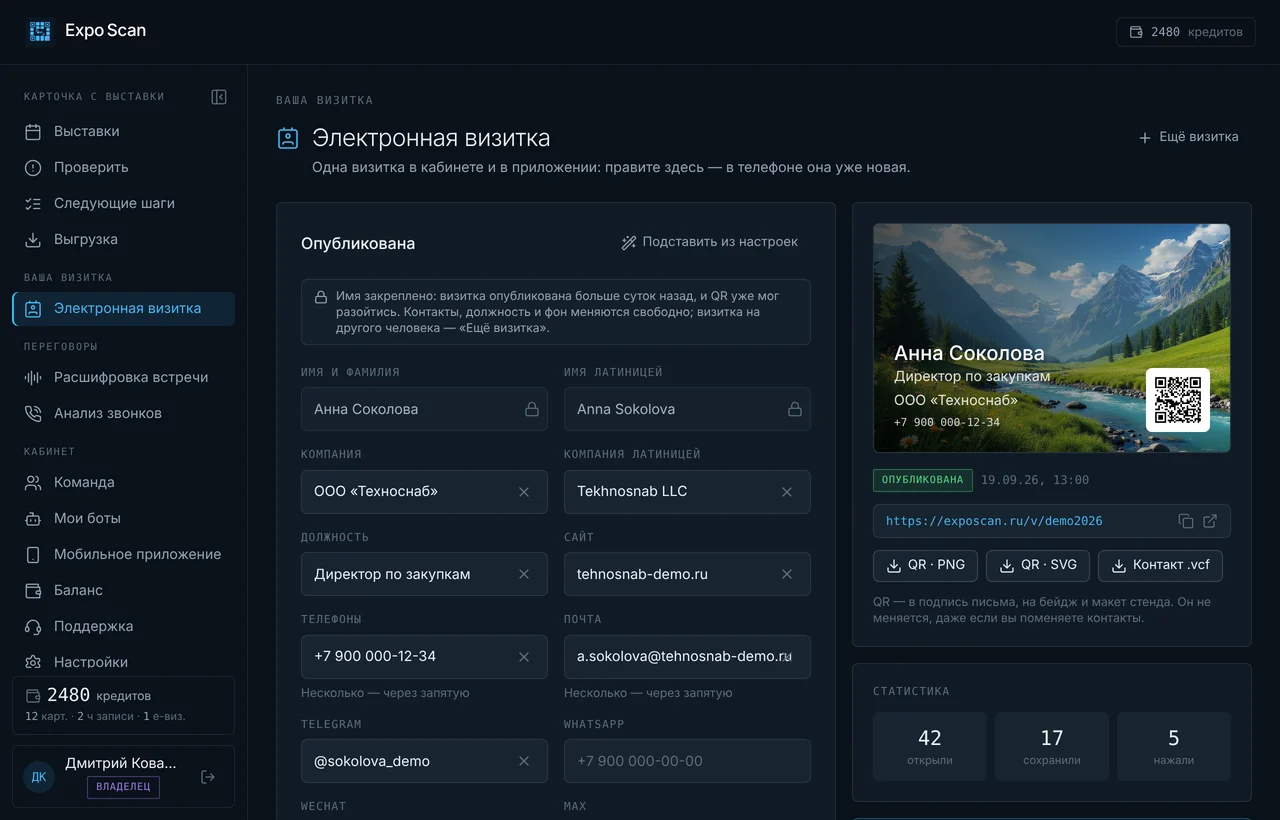Clear the Tekhnosnab LLC field

[x=787, y=492]
